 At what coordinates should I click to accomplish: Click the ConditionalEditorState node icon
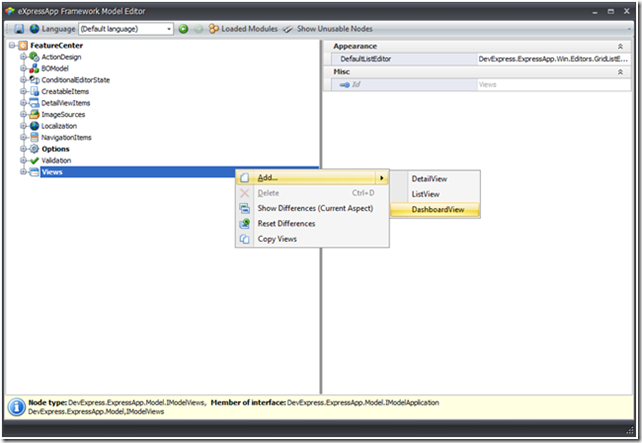34,80
